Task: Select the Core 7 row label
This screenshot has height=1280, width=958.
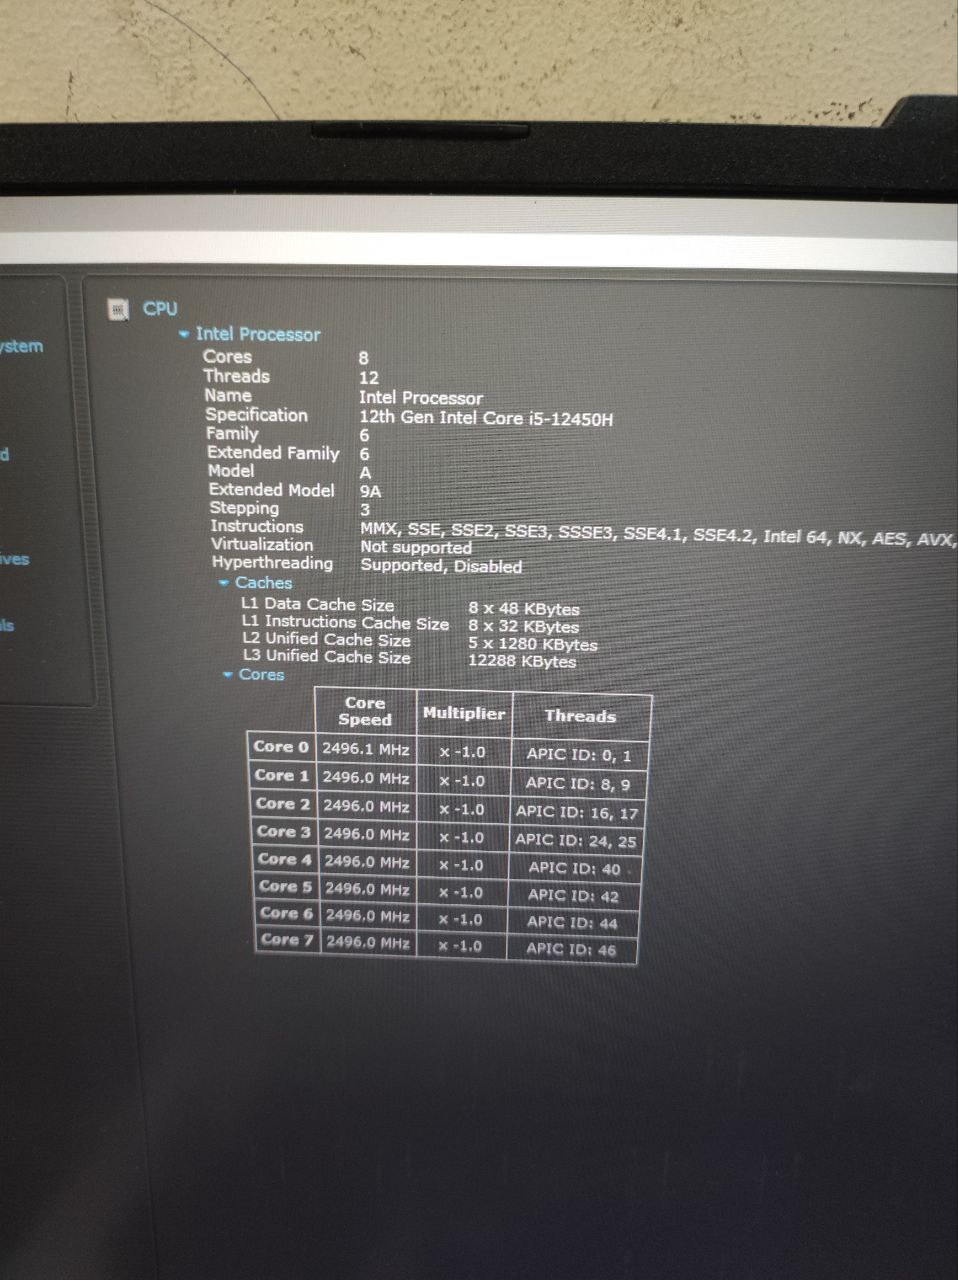Action: click(287, 940)
